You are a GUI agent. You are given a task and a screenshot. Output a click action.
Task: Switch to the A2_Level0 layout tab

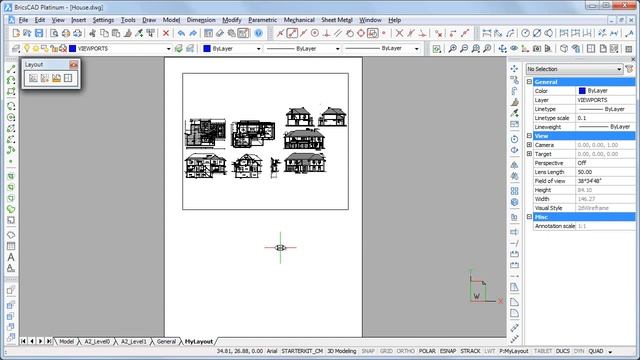97,342
